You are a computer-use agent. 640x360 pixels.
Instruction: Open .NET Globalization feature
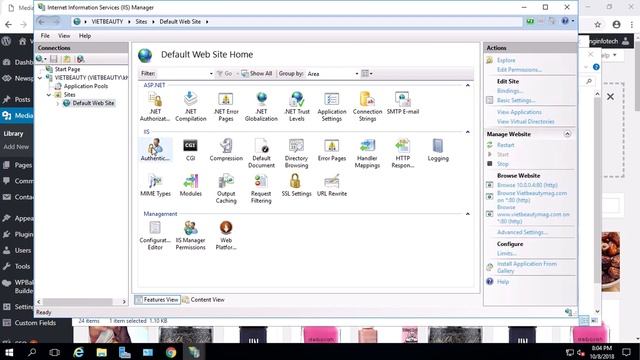[261, 107]
